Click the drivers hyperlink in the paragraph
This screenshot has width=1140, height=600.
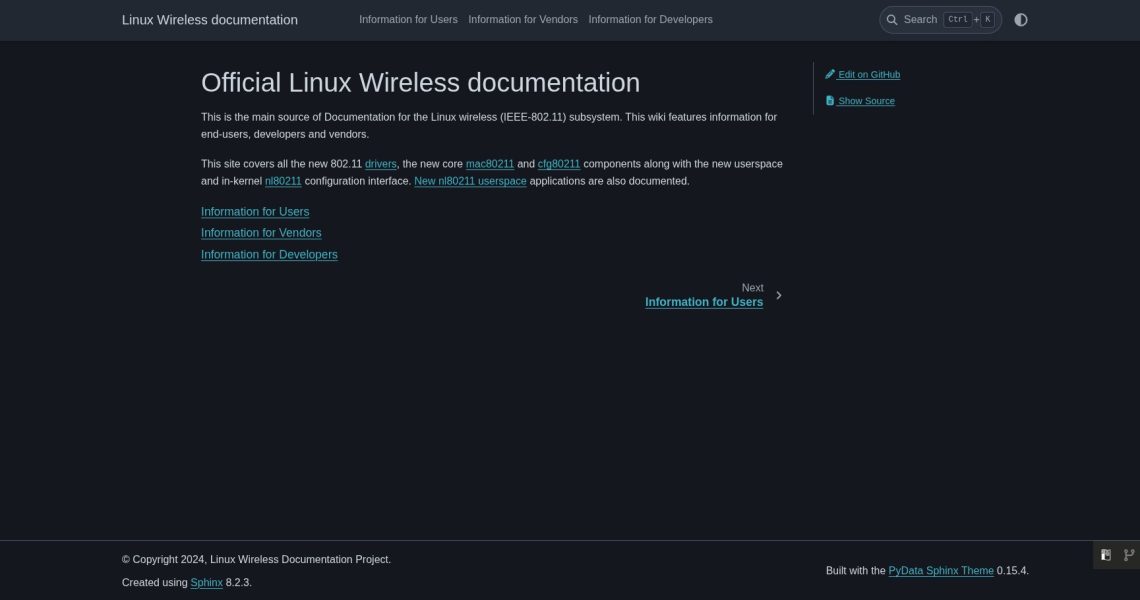(380, 163)
